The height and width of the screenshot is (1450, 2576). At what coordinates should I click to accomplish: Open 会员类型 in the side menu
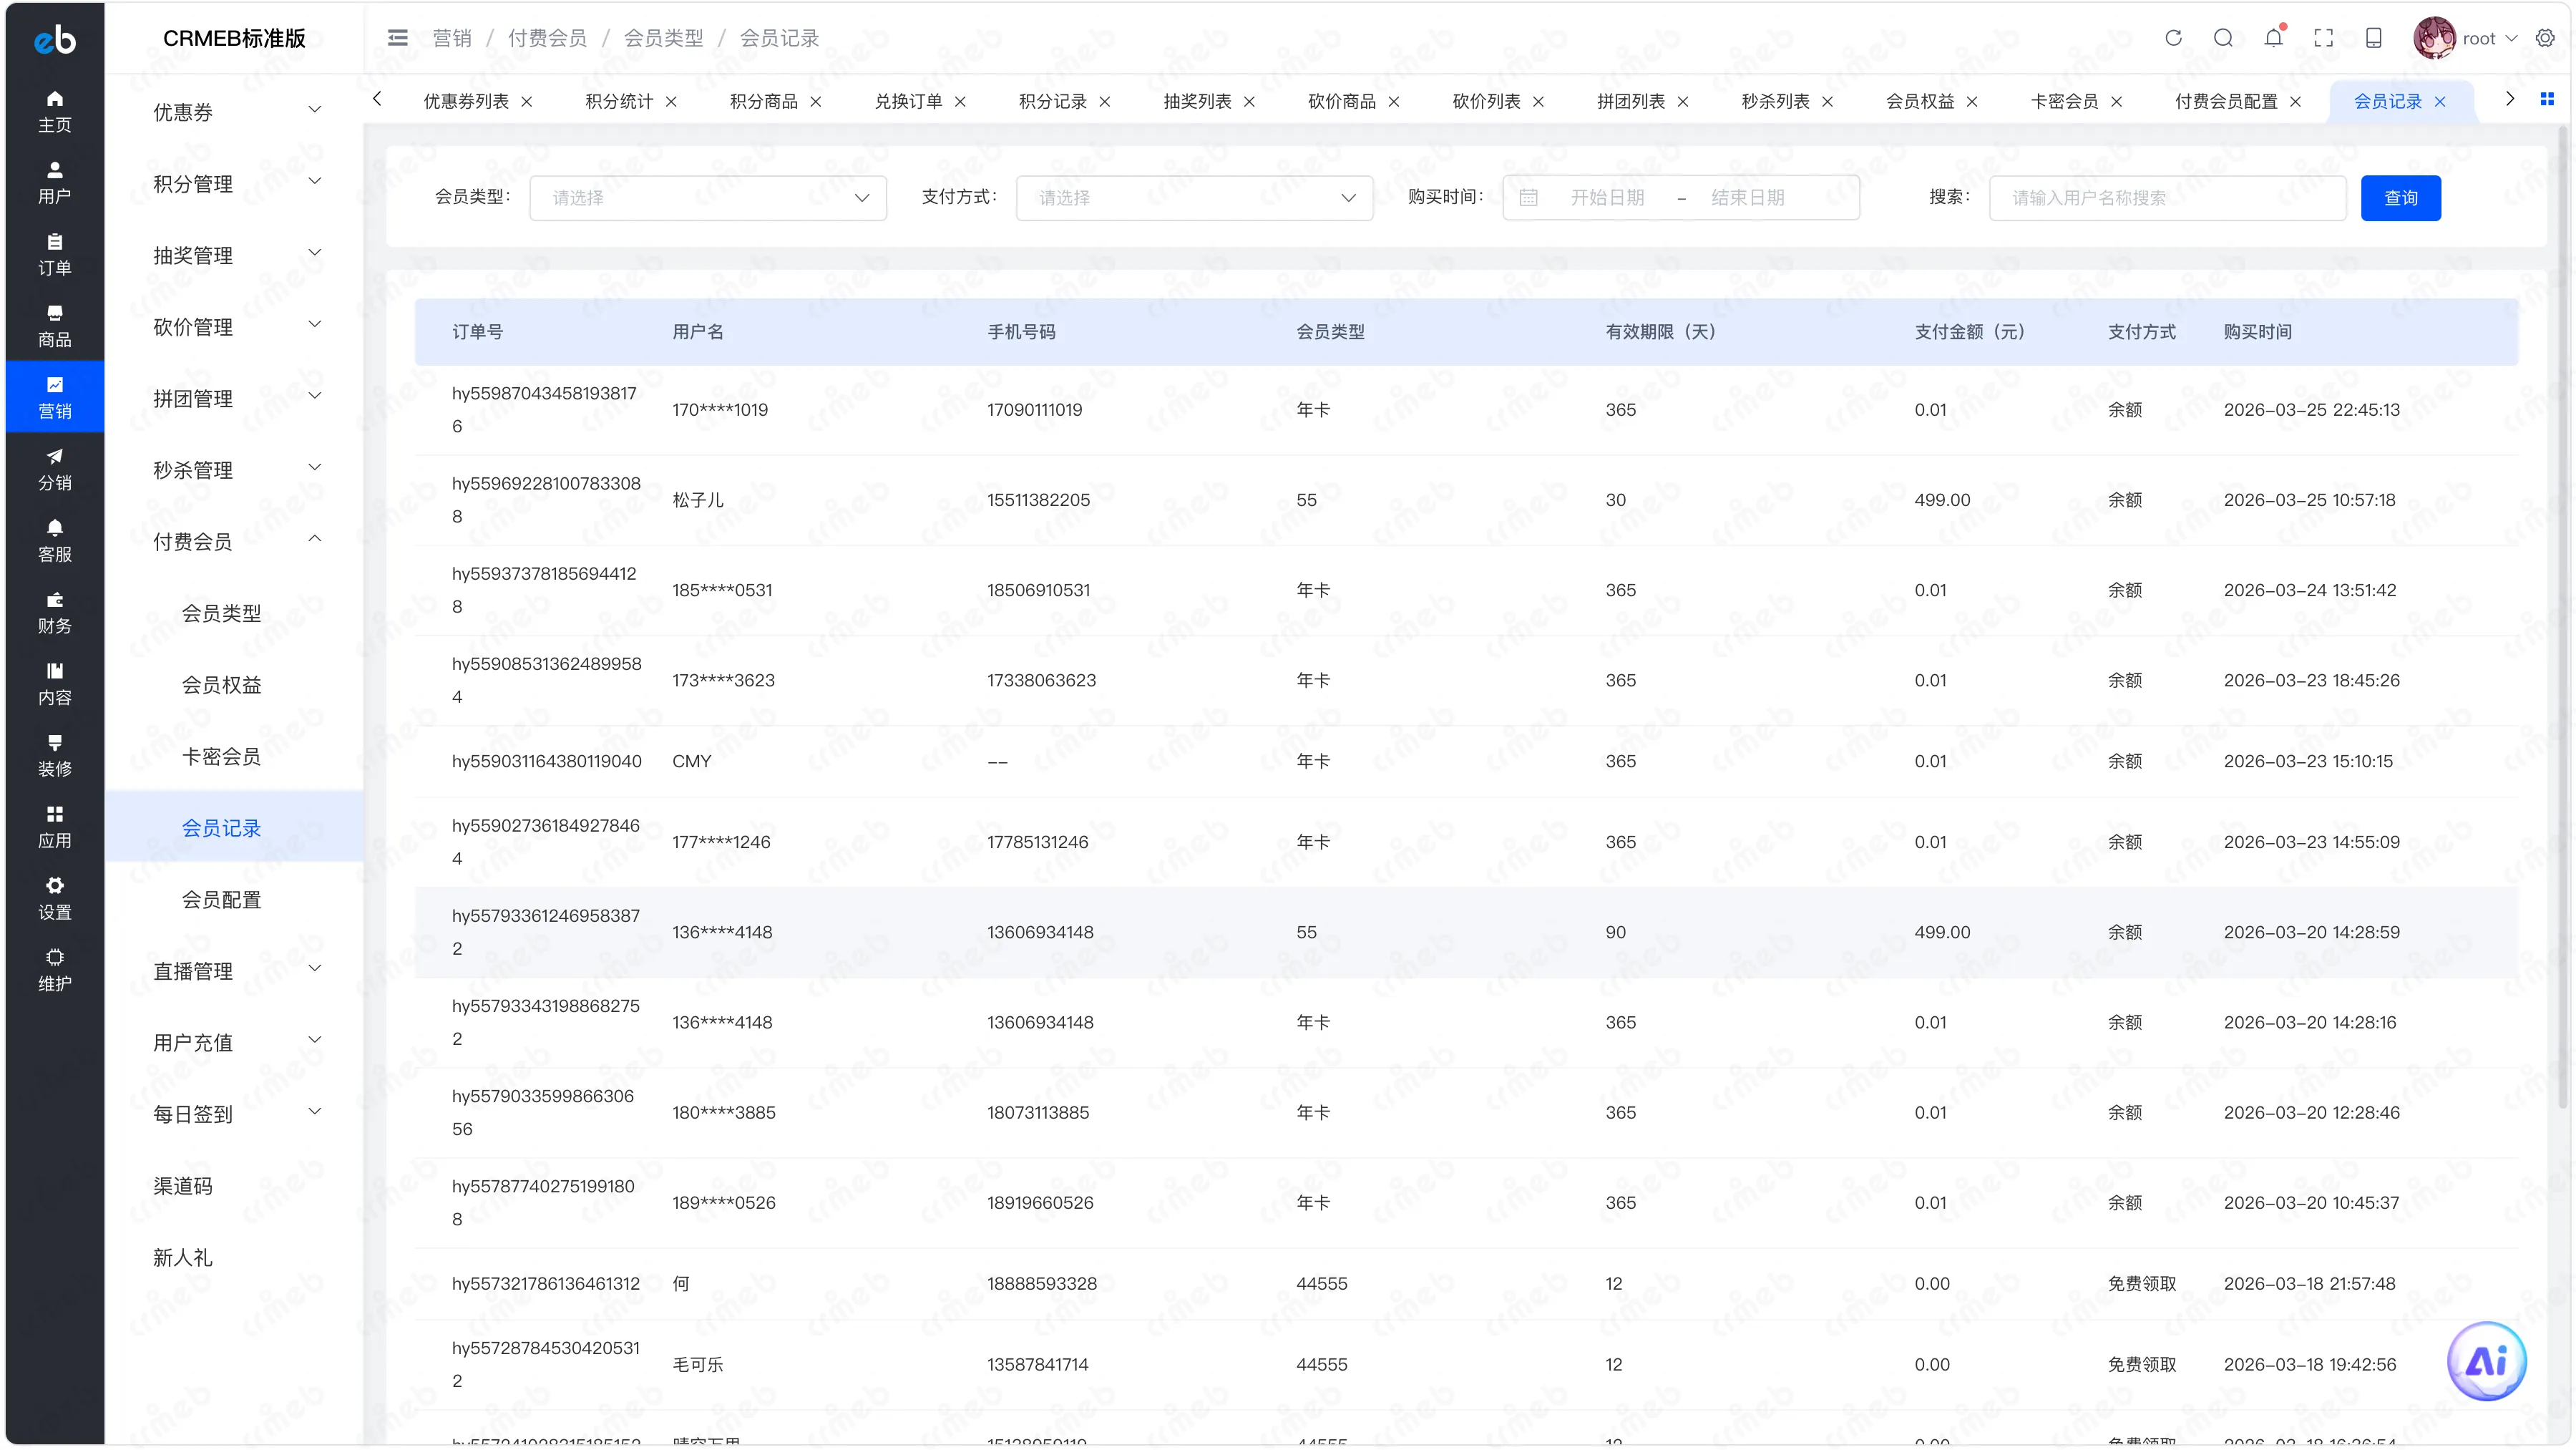click(236, 612)
